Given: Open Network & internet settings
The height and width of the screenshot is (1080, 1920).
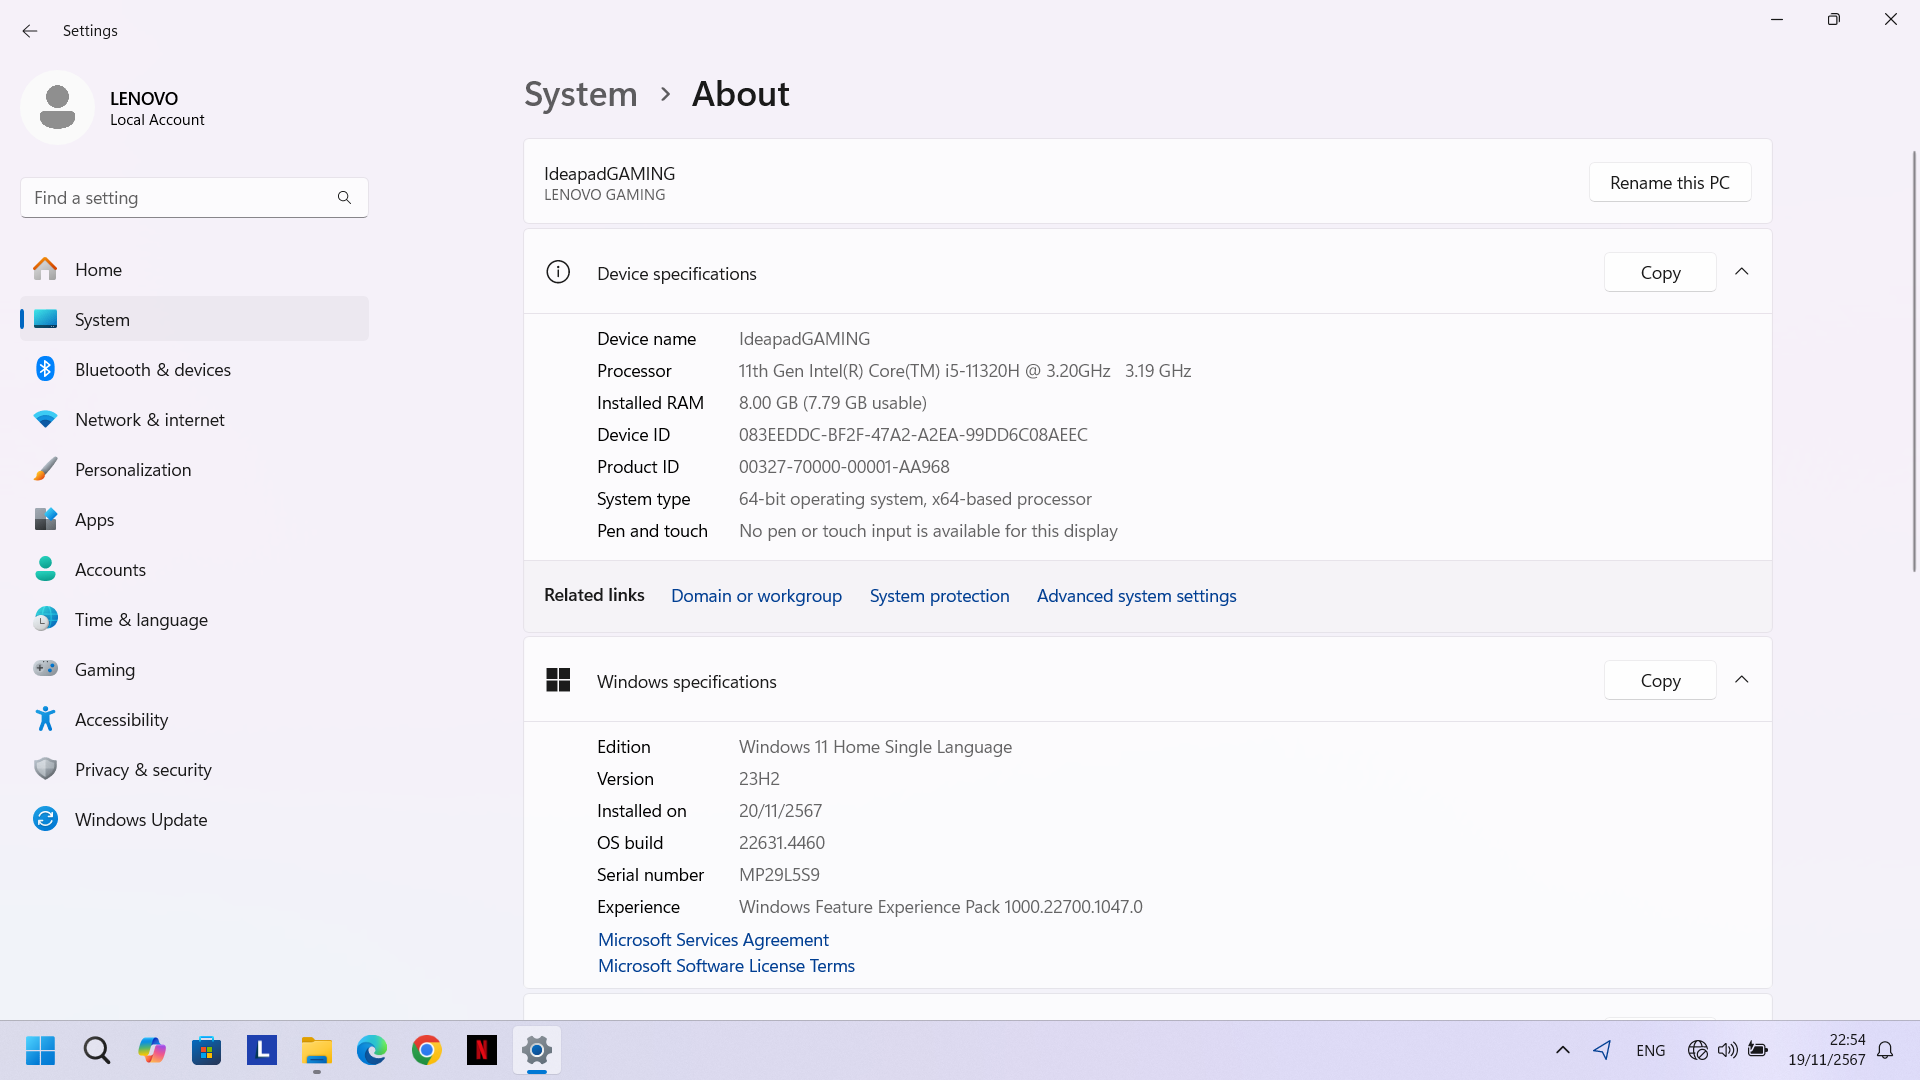Looking at the screenshot, I should pos(194,419).
